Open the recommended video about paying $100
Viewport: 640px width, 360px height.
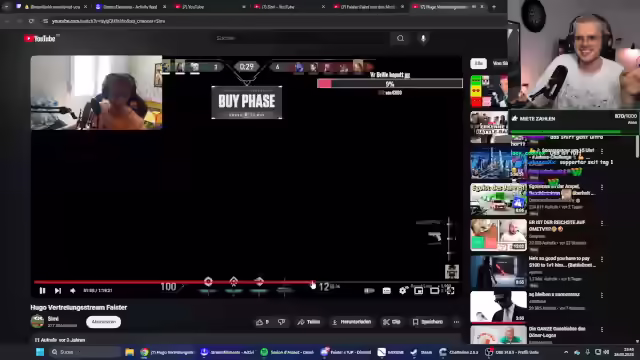point(498,271)
